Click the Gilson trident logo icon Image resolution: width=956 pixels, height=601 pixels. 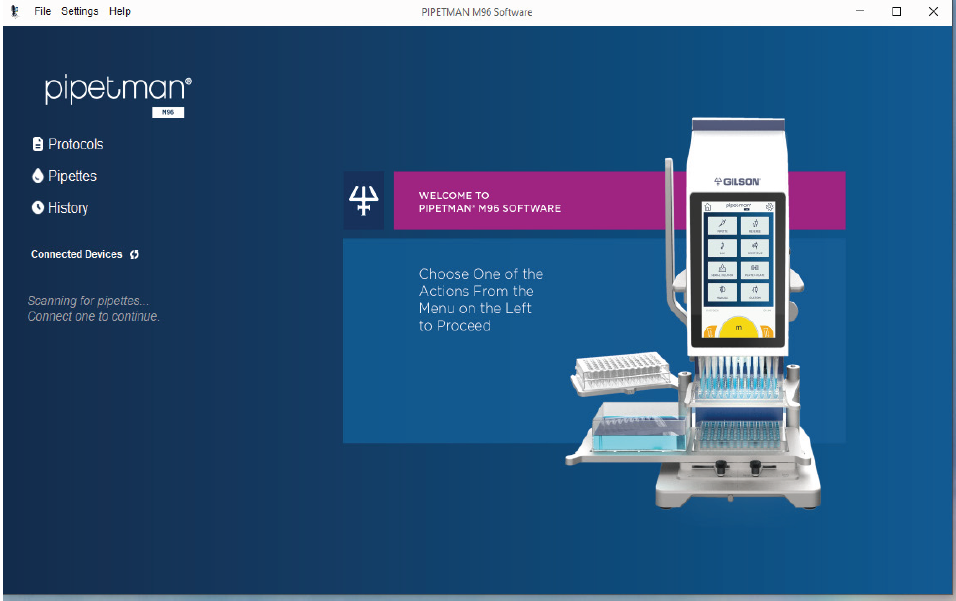coord(363,201)
